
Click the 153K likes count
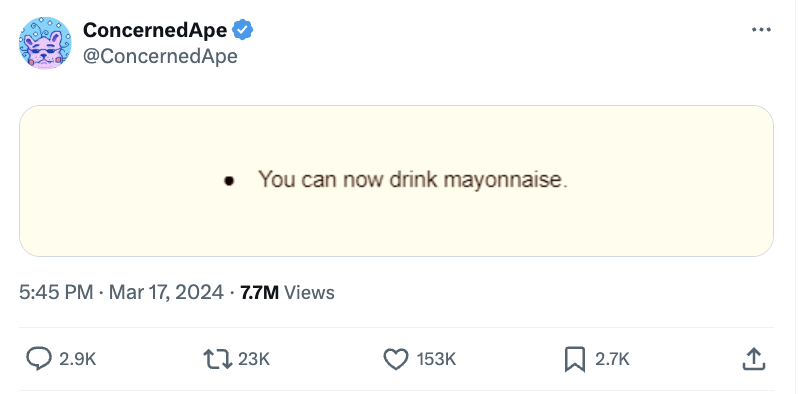[436, 359]
